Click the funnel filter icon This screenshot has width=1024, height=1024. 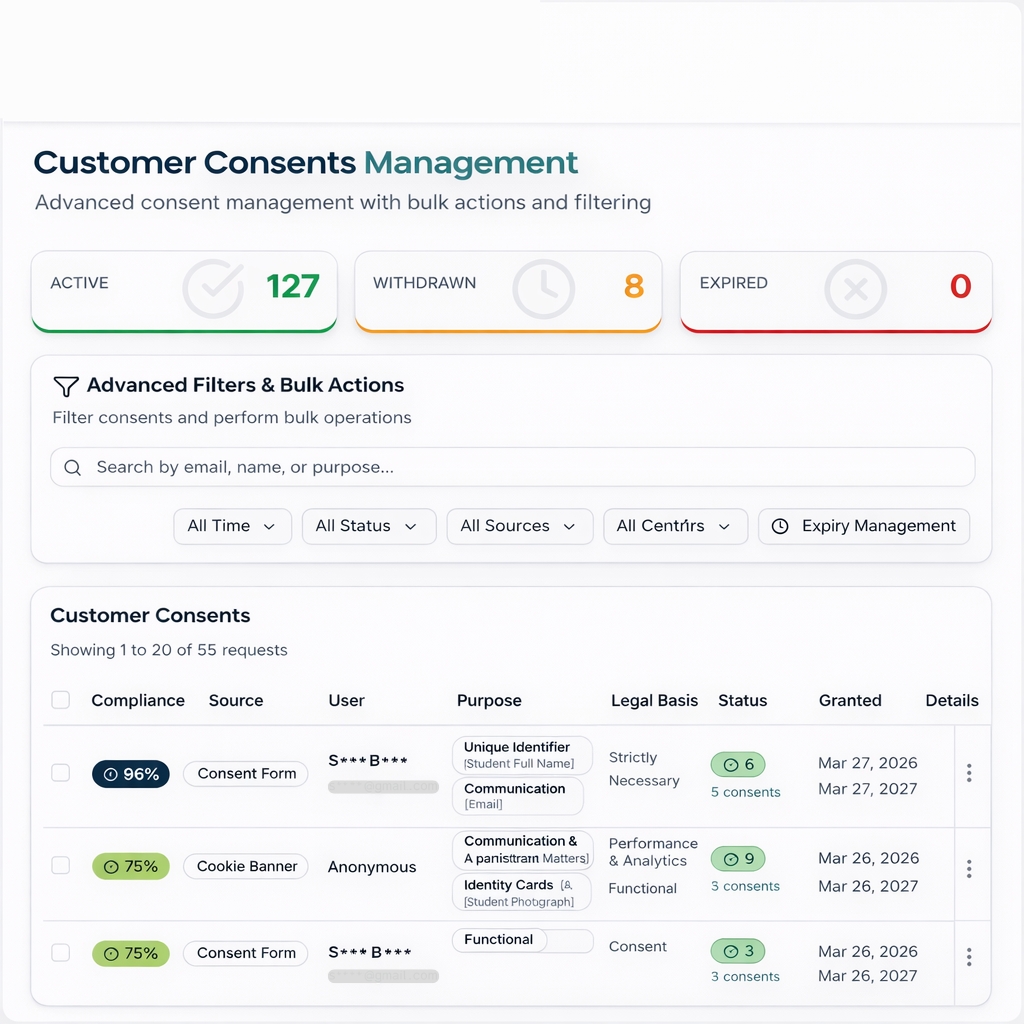[x=66, y=386]
